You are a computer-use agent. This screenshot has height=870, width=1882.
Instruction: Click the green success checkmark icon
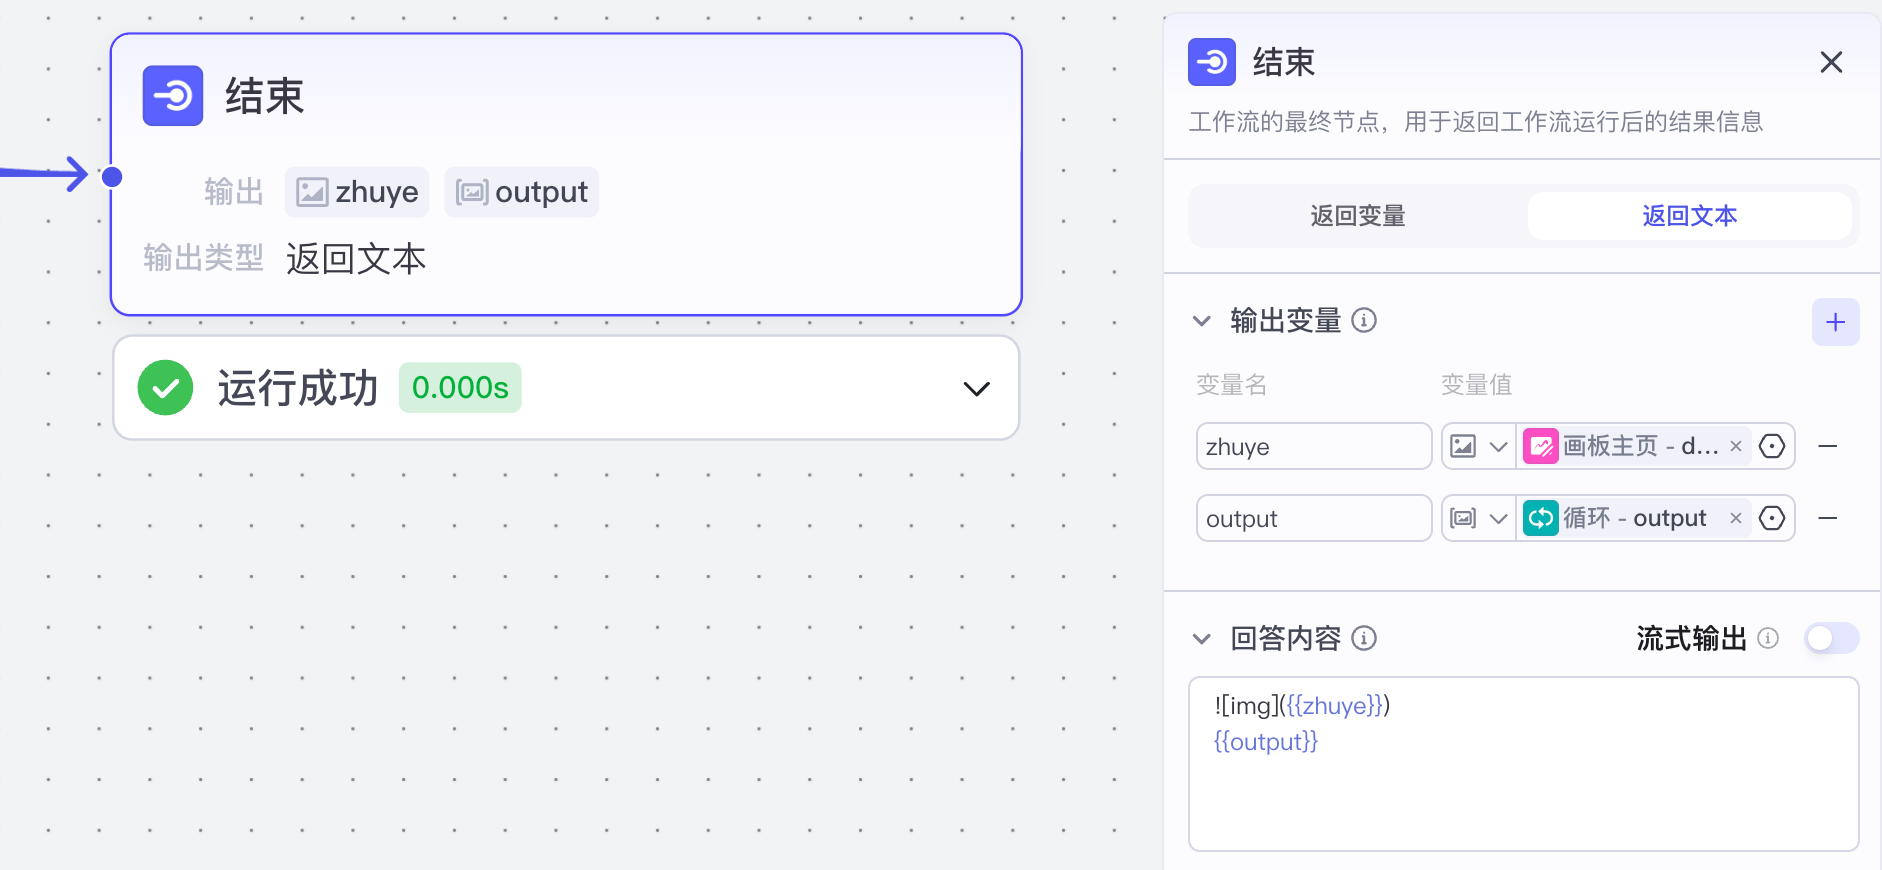point(165,387)
